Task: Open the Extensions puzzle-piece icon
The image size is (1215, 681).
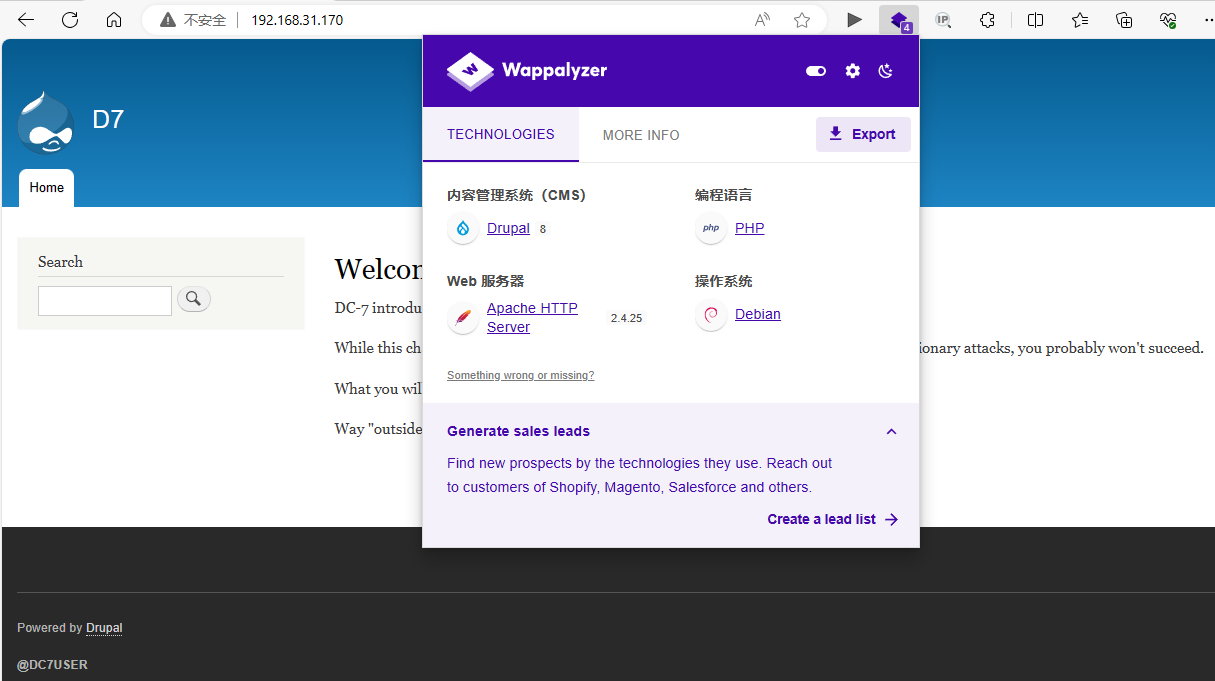Action: 987,20
